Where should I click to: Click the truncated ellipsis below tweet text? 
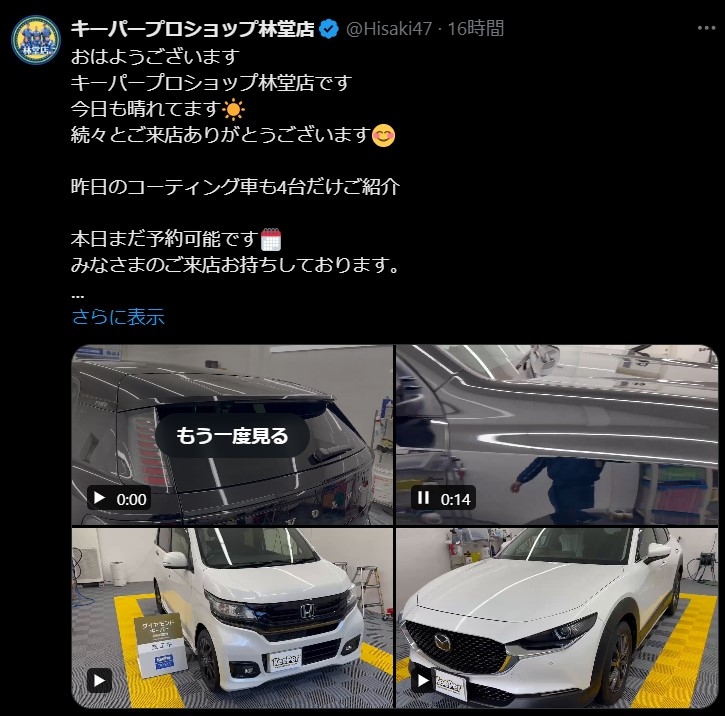(x=78, y=296)
